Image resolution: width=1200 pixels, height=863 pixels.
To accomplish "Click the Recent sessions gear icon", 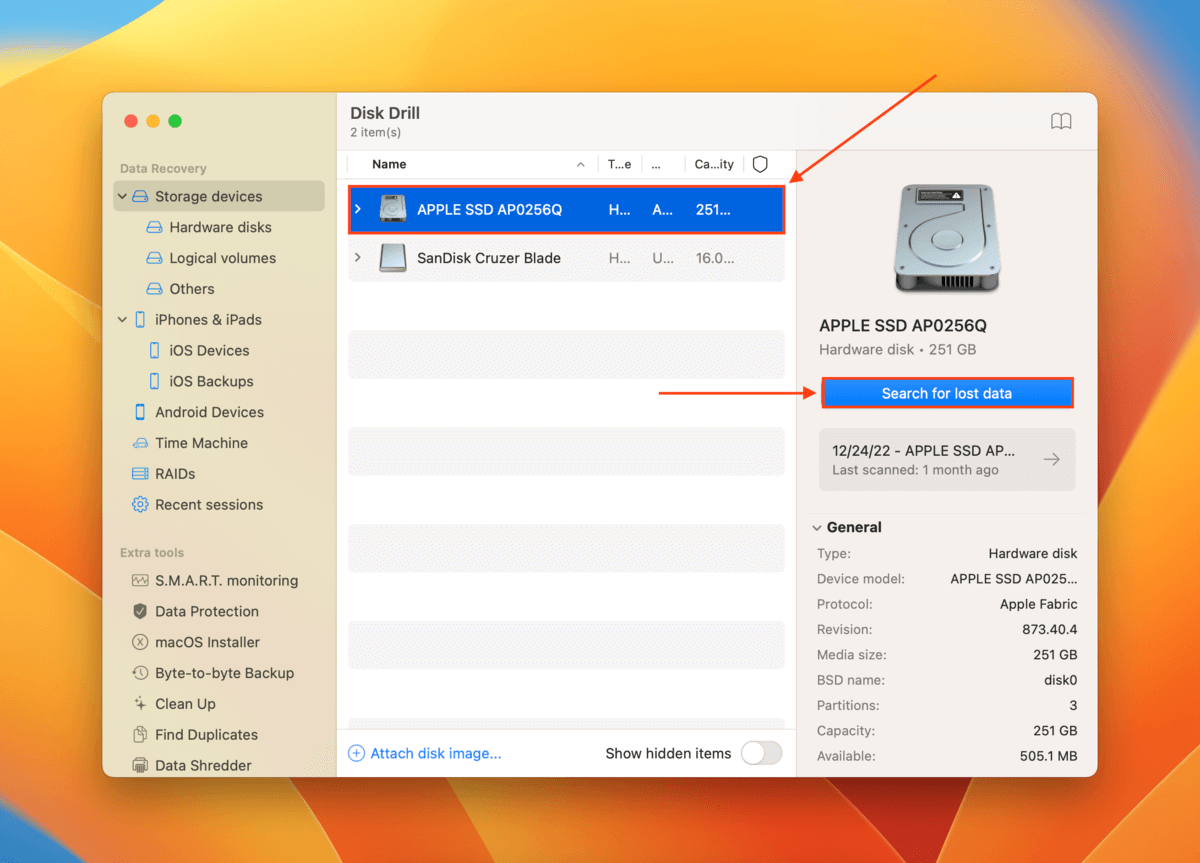I will coord(140,505).
